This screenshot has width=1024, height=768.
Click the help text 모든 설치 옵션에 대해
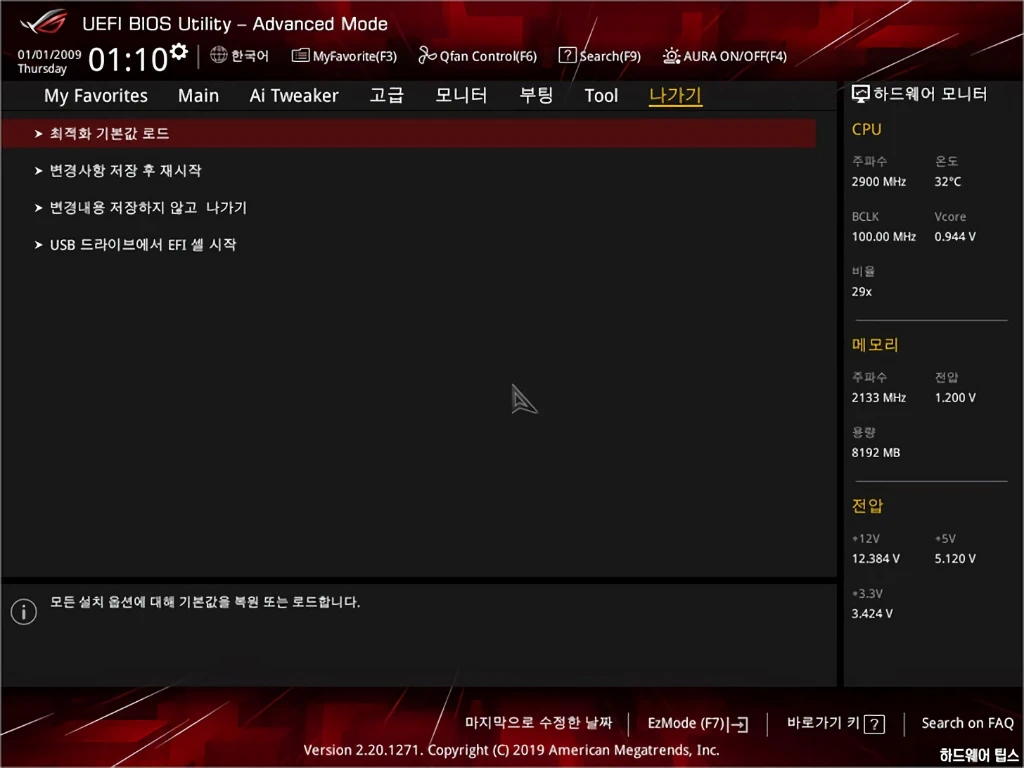point(205,601)
